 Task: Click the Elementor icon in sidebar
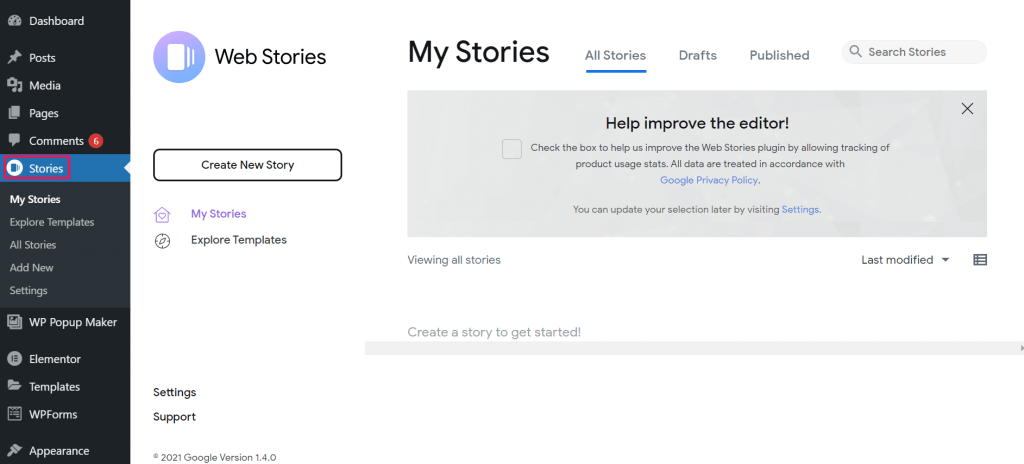pos(14,359)
